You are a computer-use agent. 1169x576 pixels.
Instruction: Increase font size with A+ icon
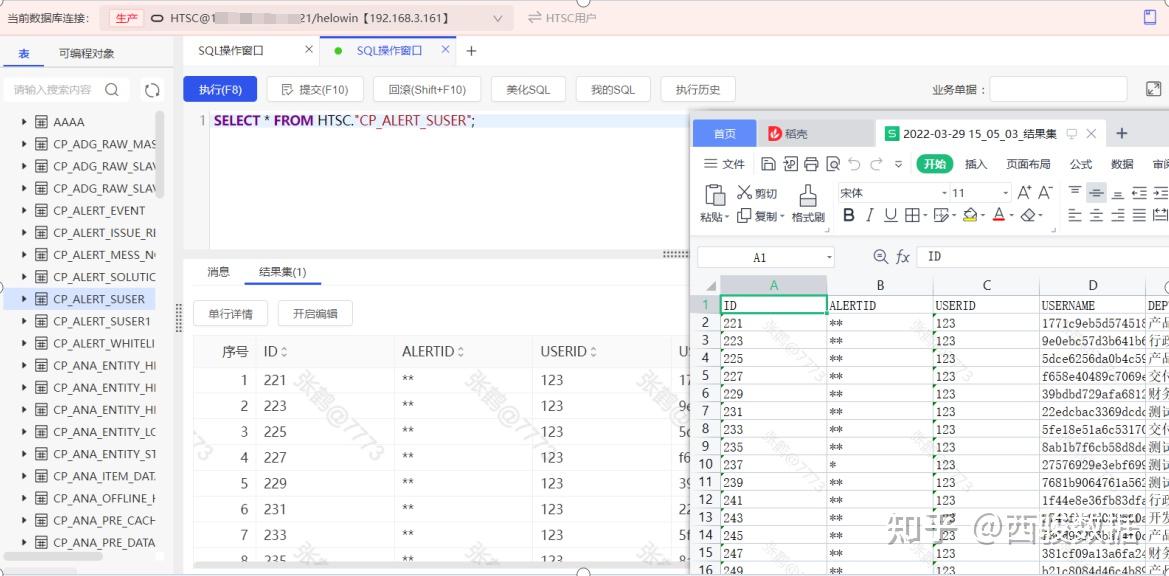[1024, 192]
